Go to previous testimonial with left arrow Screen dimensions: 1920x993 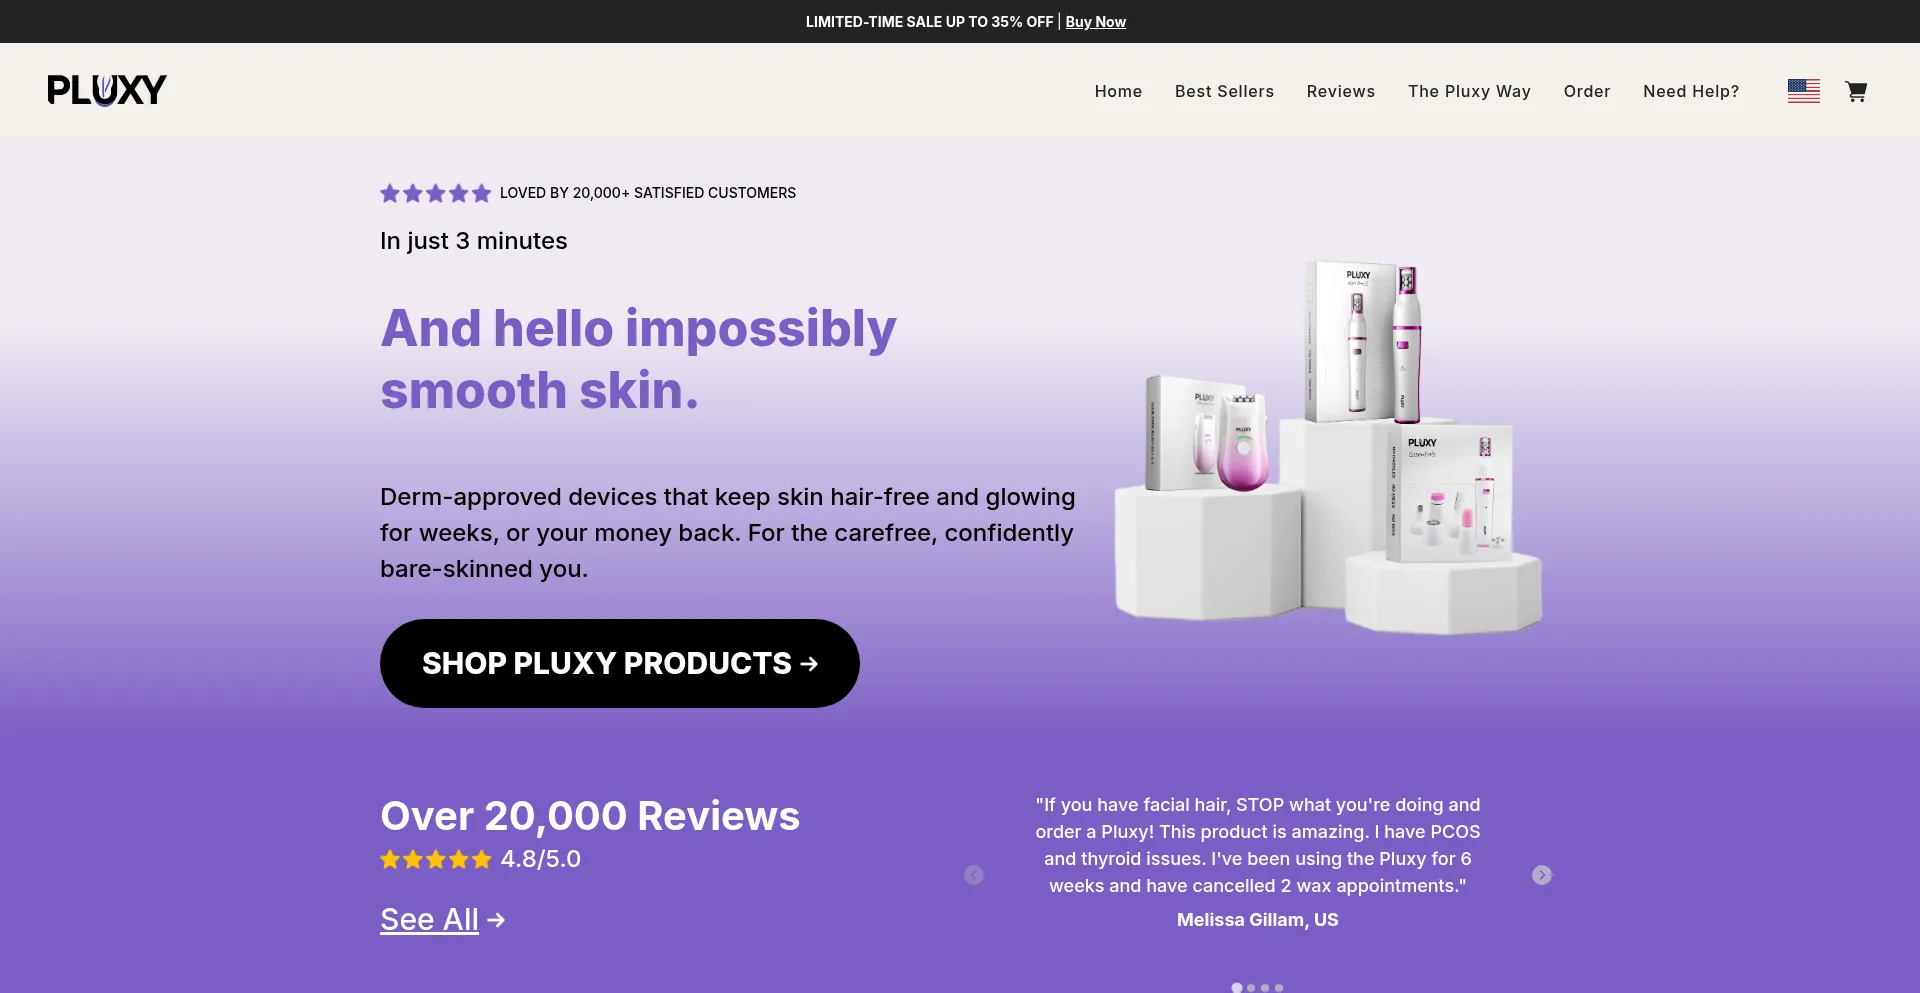974,875
